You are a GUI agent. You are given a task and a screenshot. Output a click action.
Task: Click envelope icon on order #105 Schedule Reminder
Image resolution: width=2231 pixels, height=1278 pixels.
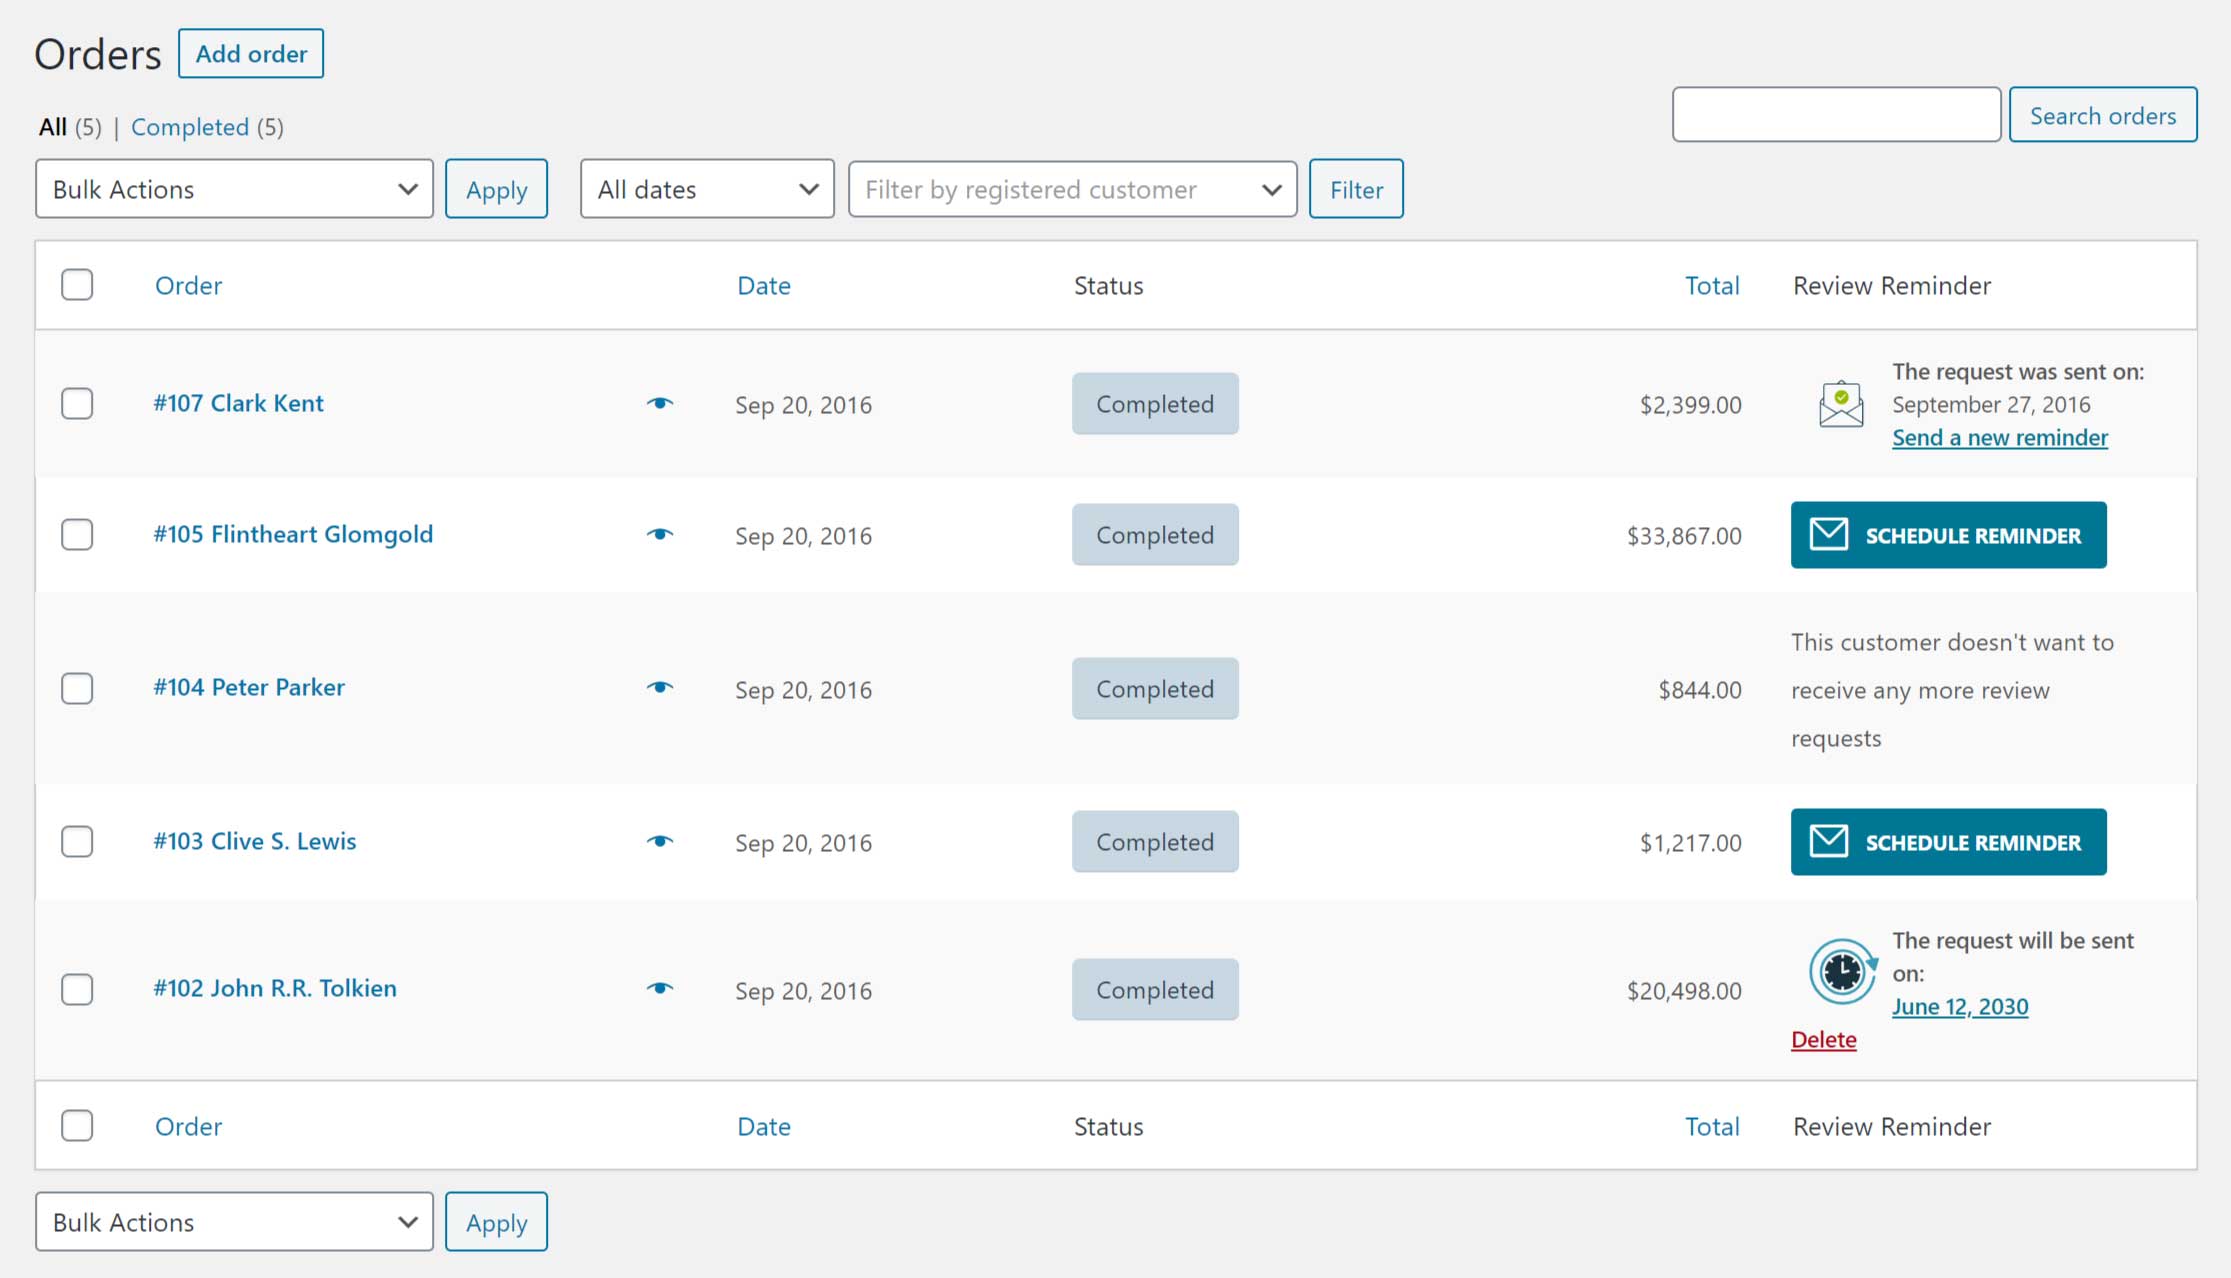click(1829, 534)
